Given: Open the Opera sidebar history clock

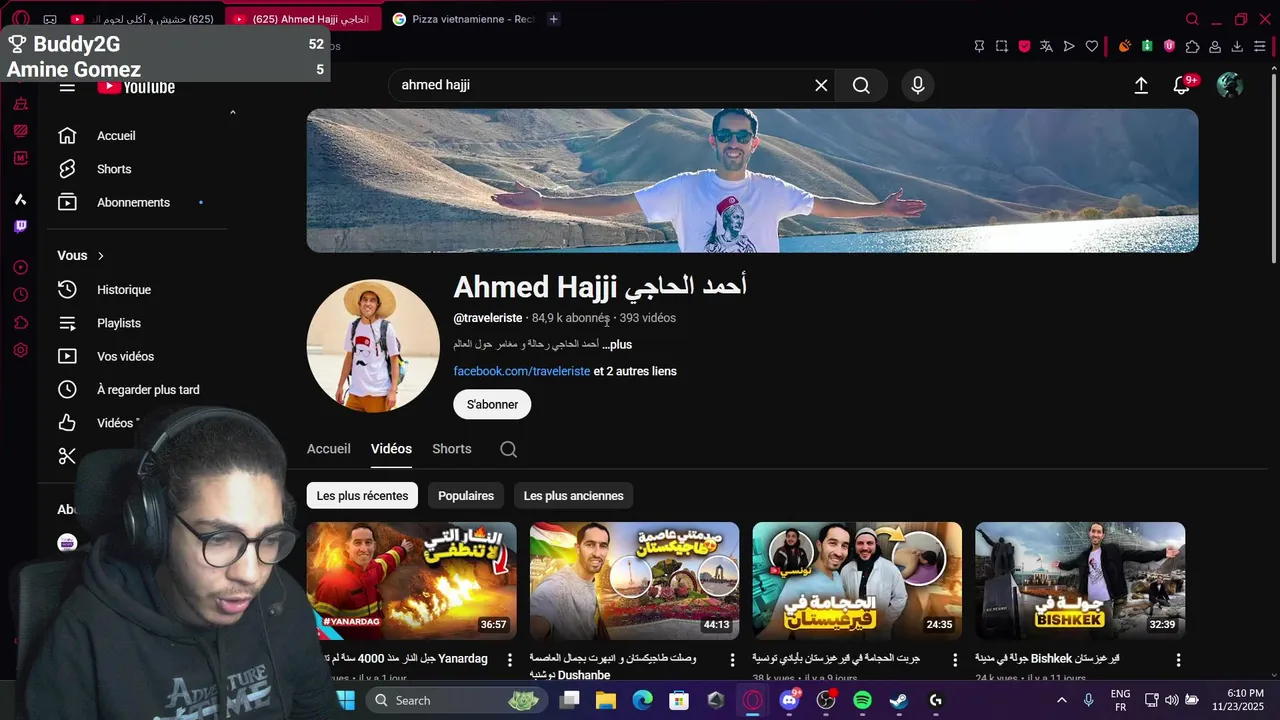Looking at the screenshot, I should (20, 295).
